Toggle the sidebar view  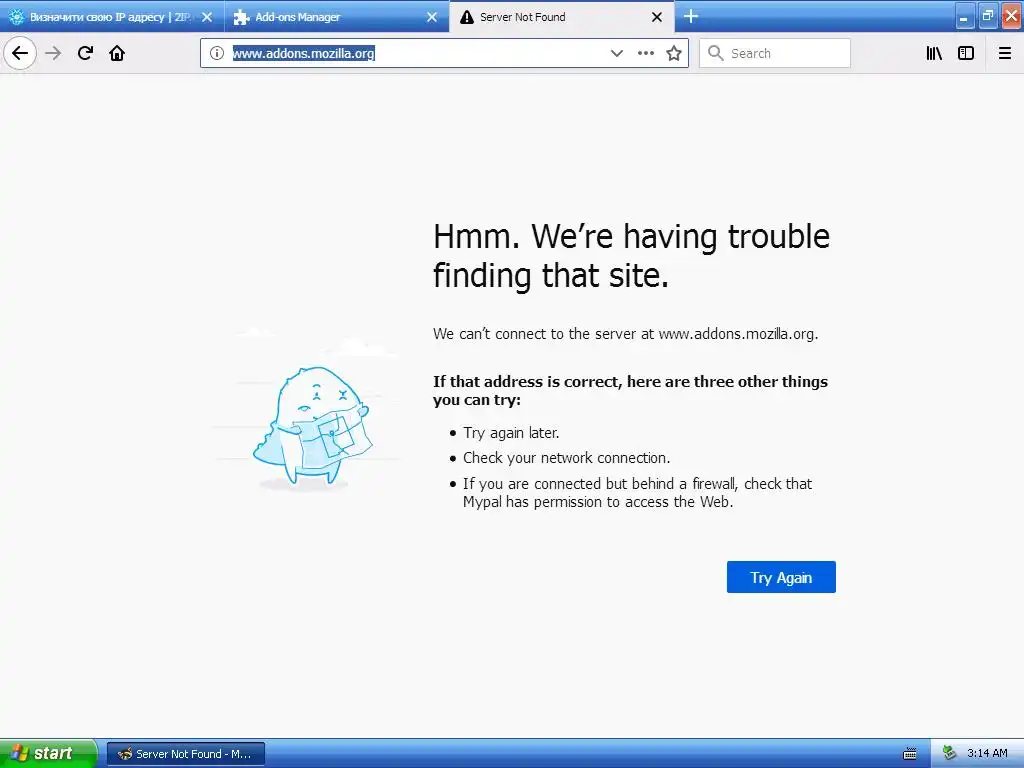[966, 53]
